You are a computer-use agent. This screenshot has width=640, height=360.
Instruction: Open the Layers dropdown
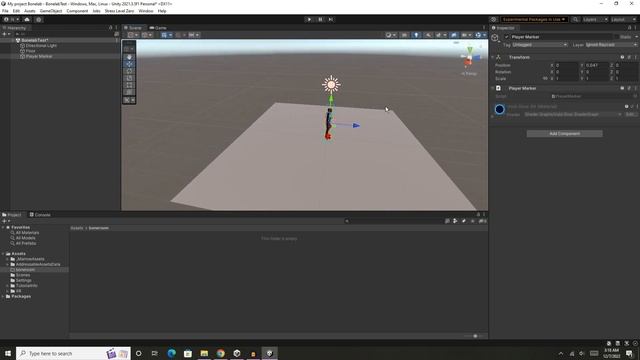[595, 19]
